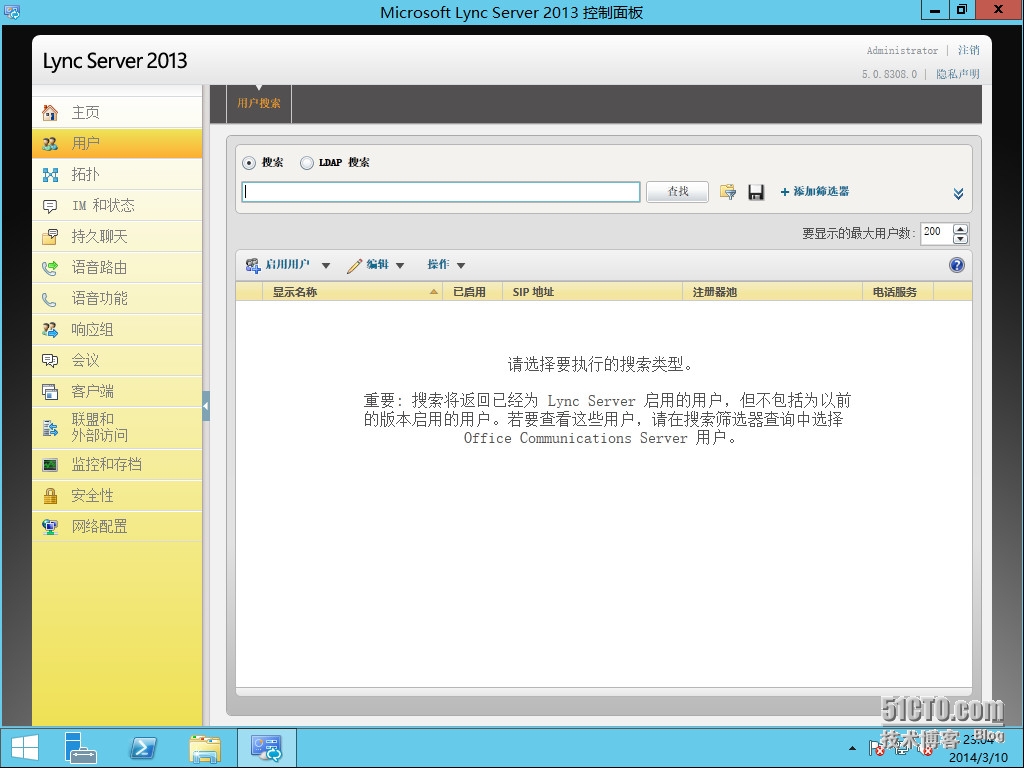Select the LDAP 搜索 radio button
Screen dimensions: 1024x768
(307, 163)
